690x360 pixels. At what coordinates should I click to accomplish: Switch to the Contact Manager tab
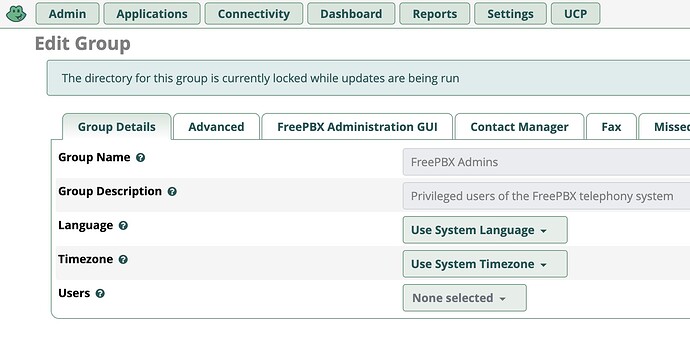pyautogui.click(x=519, y=127)
